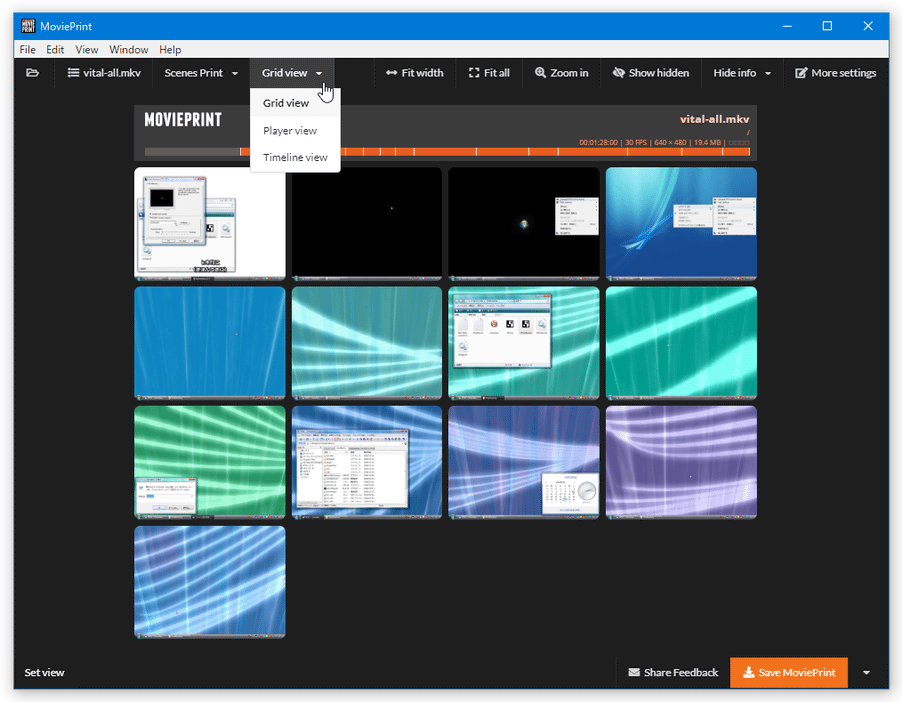Click the Set view status text
This screenshot has height=702, width=902.
44,672
